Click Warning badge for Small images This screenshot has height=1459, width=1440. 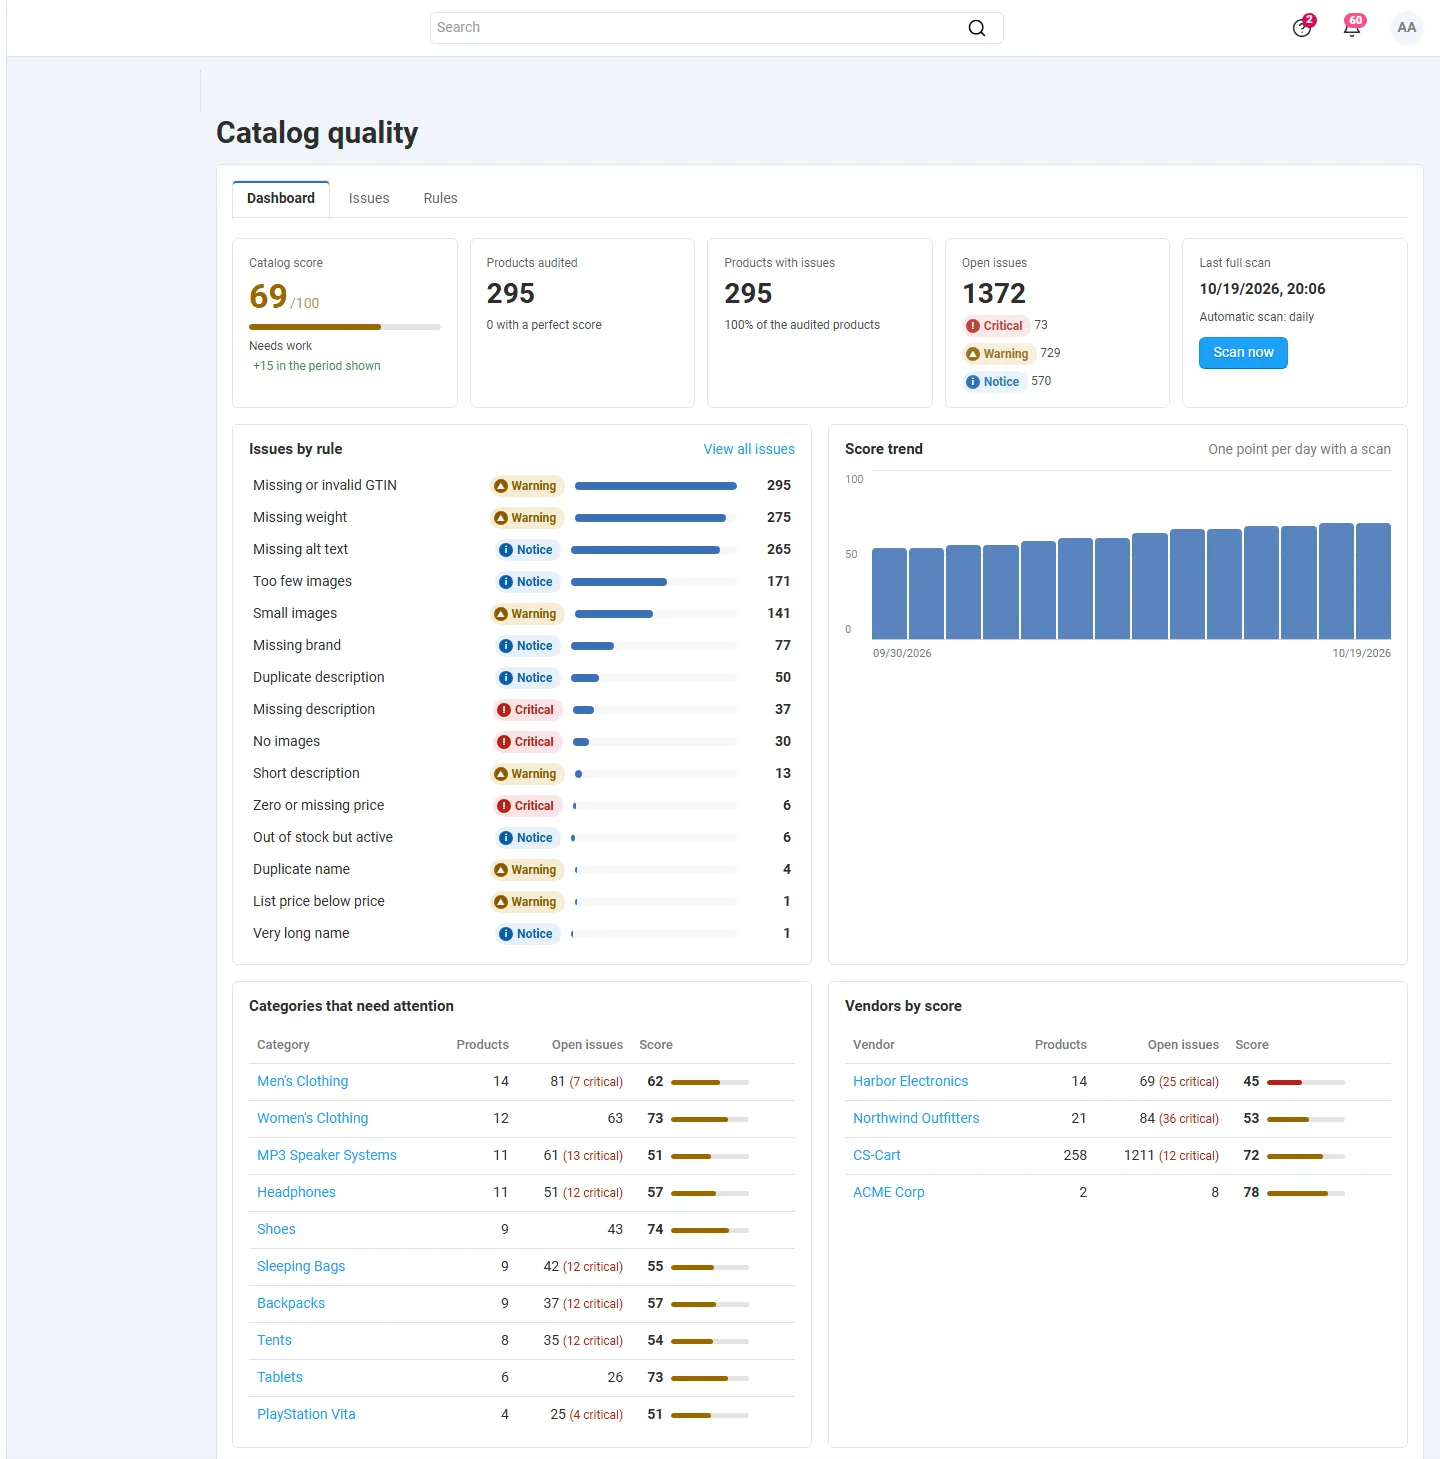click(x=527, y=614)
